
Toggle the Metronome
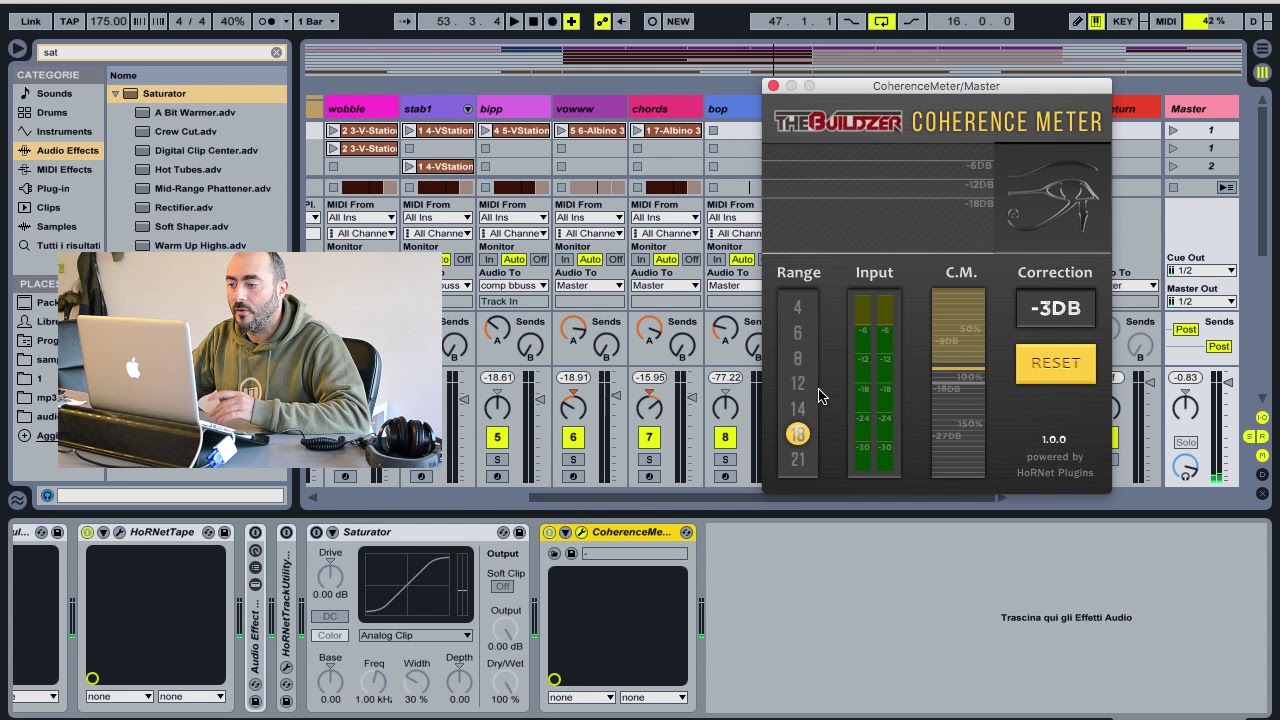267,21
